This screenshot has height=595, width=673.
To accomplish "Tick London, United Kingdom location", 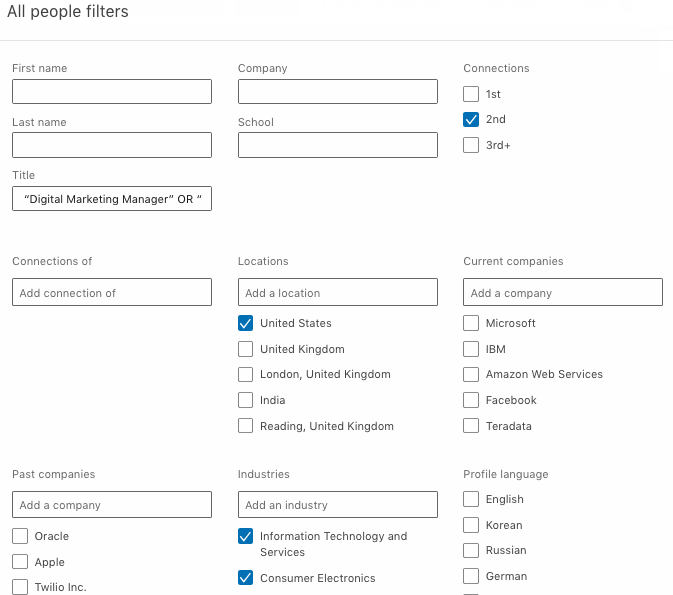I will pyautogui.click(x=246, y=374).
